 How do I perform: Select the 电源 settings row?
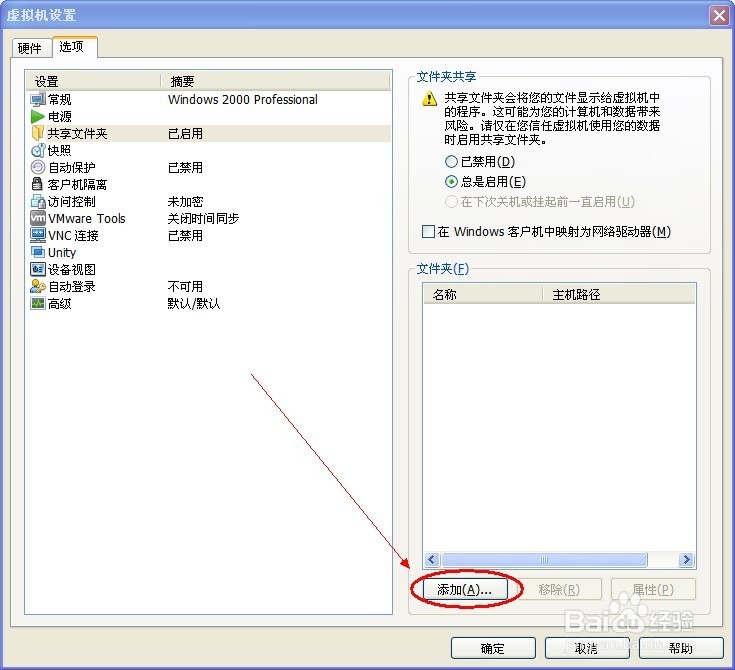pos(209,116)
